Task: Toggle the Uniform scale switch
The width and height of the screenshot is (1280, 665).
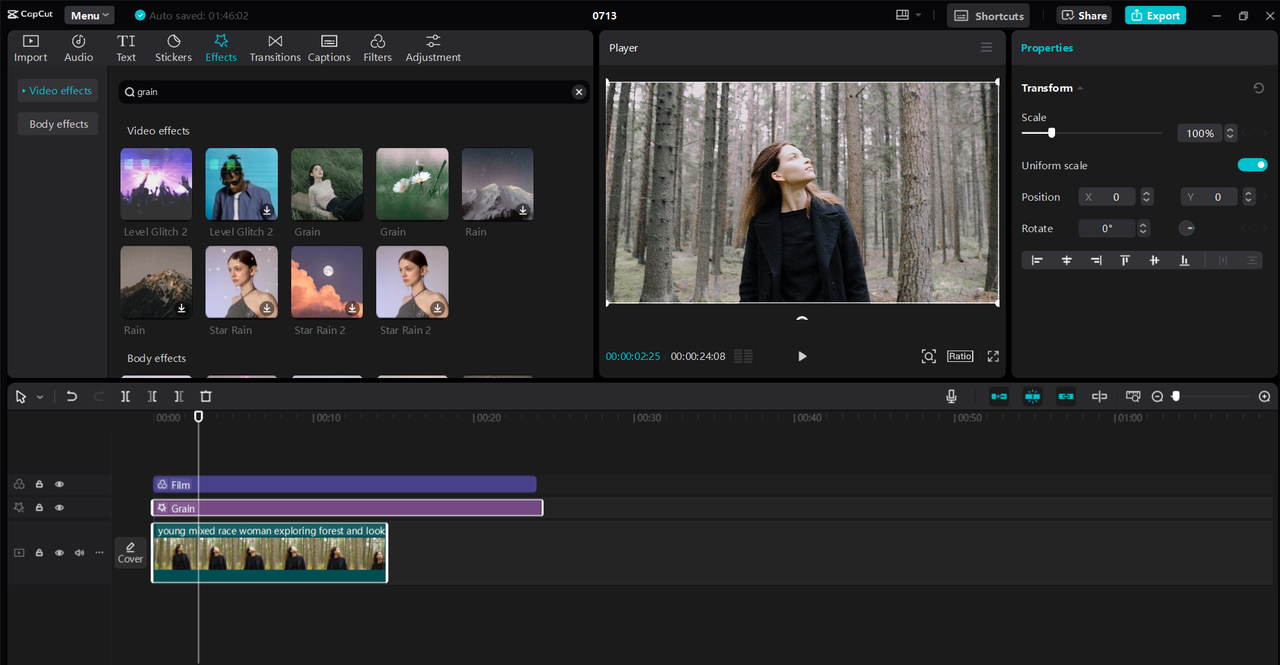Action: (x=1252, y=165)
